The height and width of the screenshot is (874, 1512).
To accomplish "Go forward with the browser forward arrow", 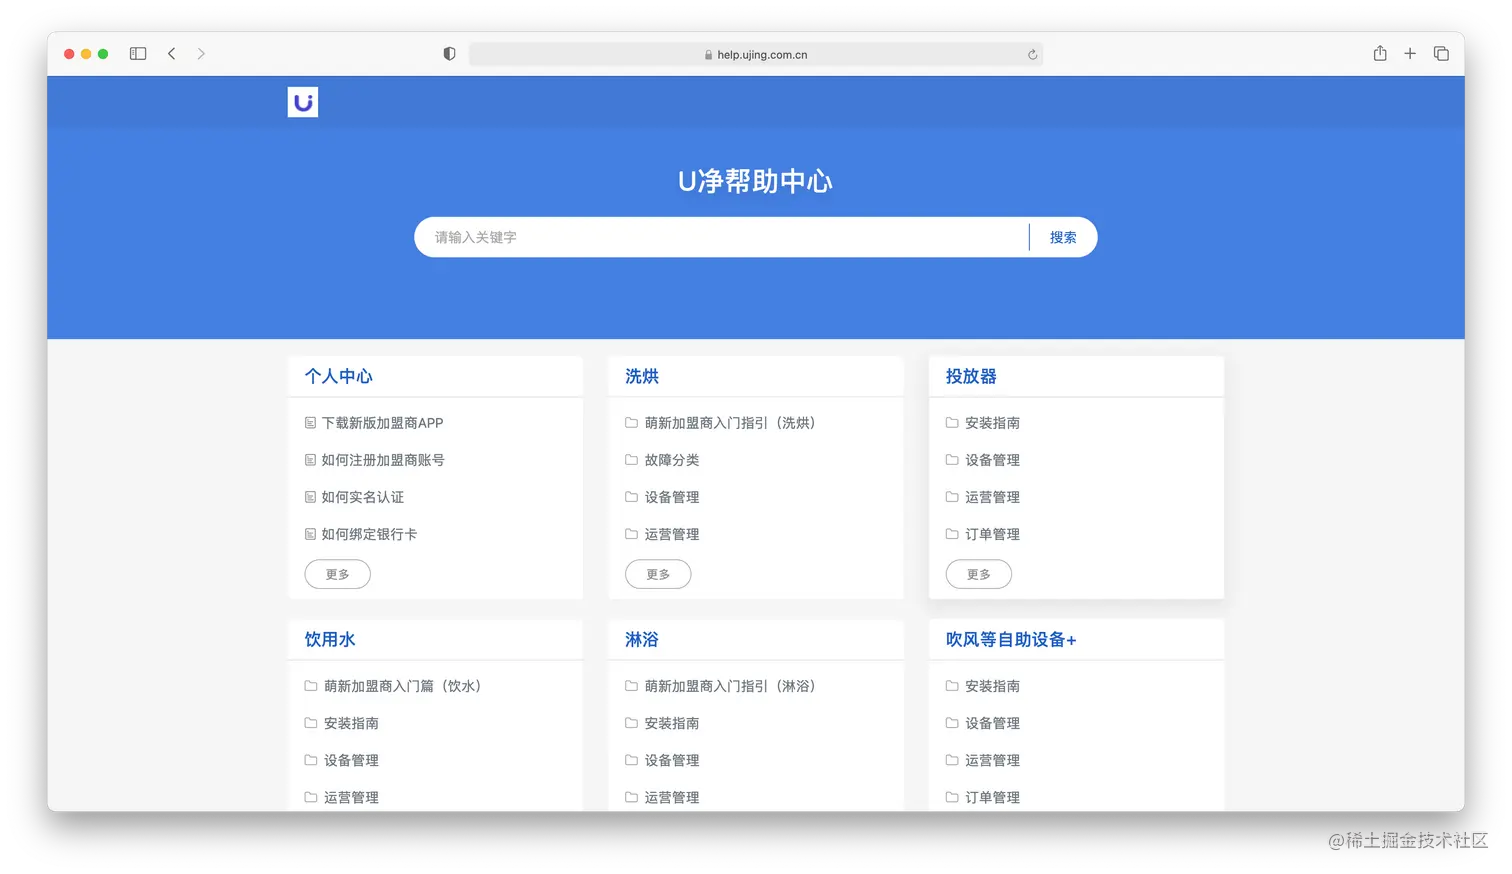I will [x=201, y=54].
